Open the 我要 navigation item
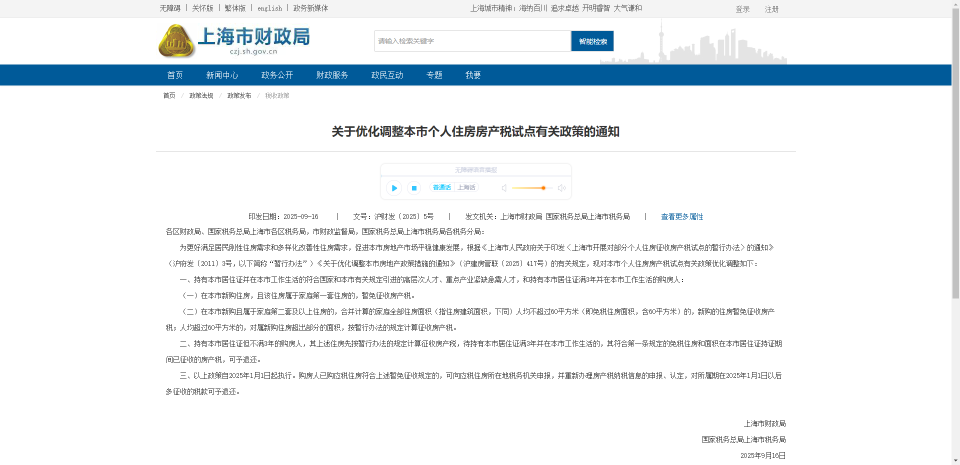 (473, 75)
